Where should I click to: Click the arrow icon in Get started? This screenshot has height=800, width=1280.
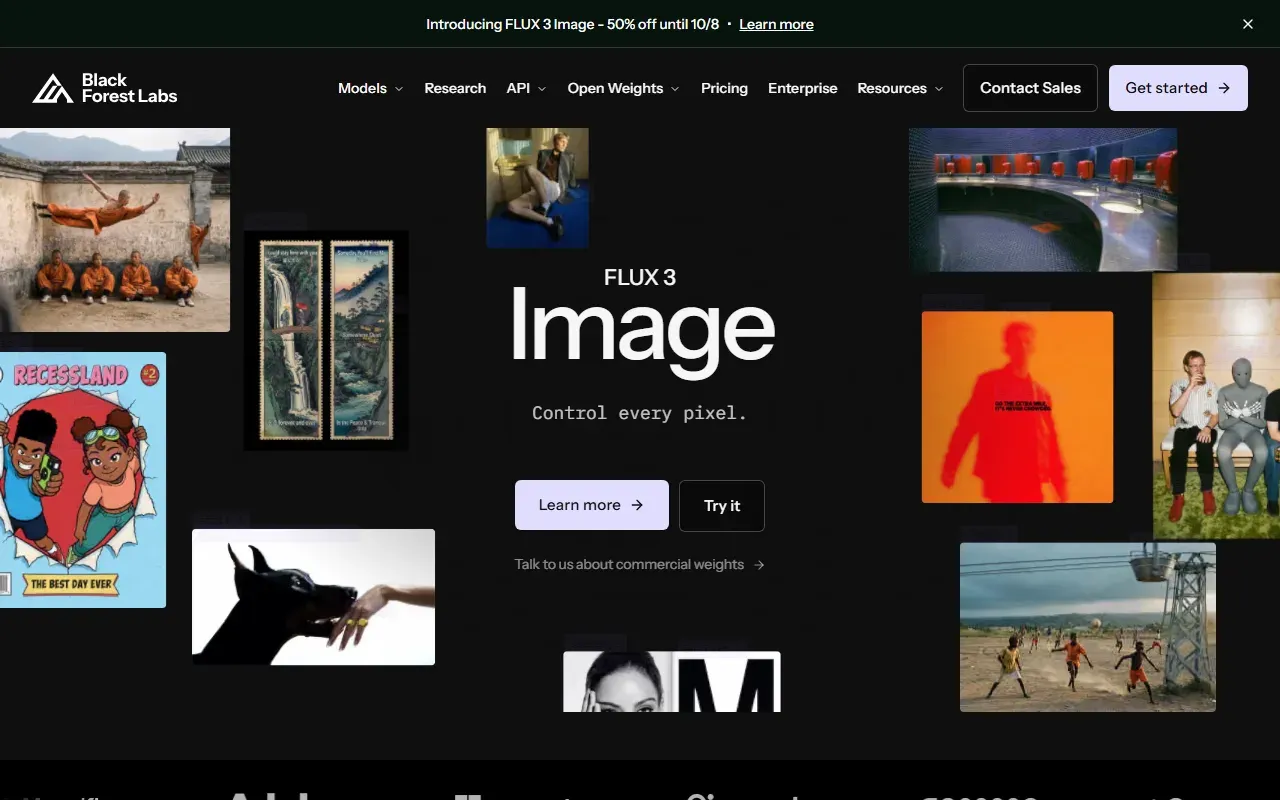[1224, 88]
